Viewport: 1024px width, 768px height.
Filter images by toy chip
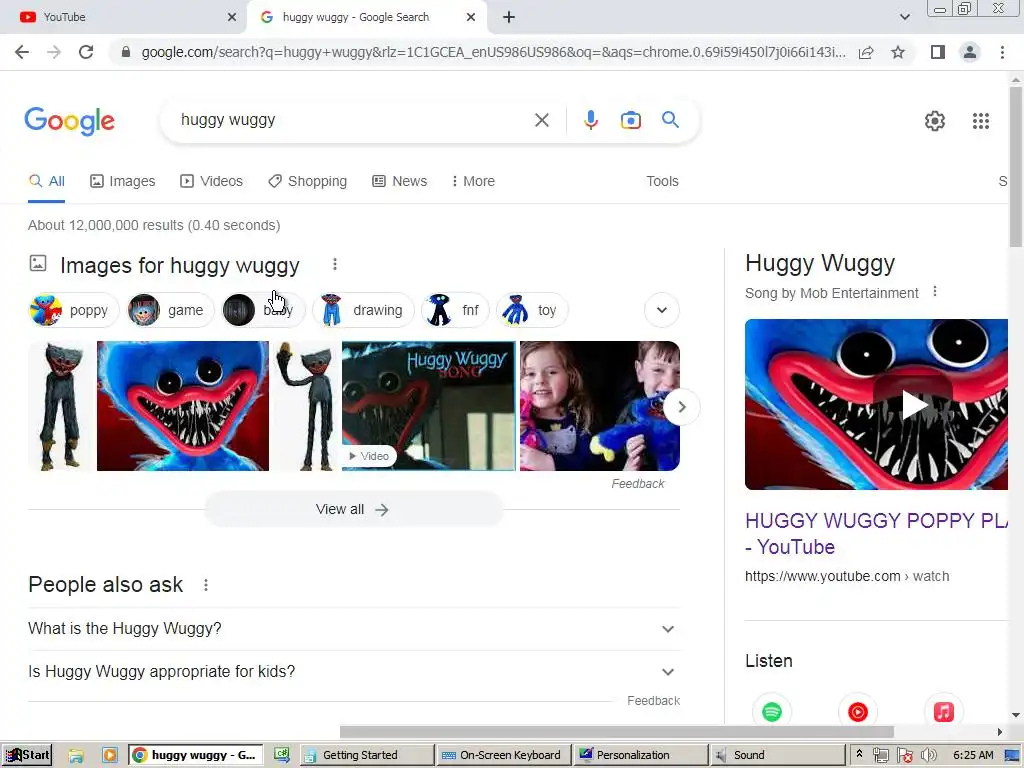click(x=532, y=310)
